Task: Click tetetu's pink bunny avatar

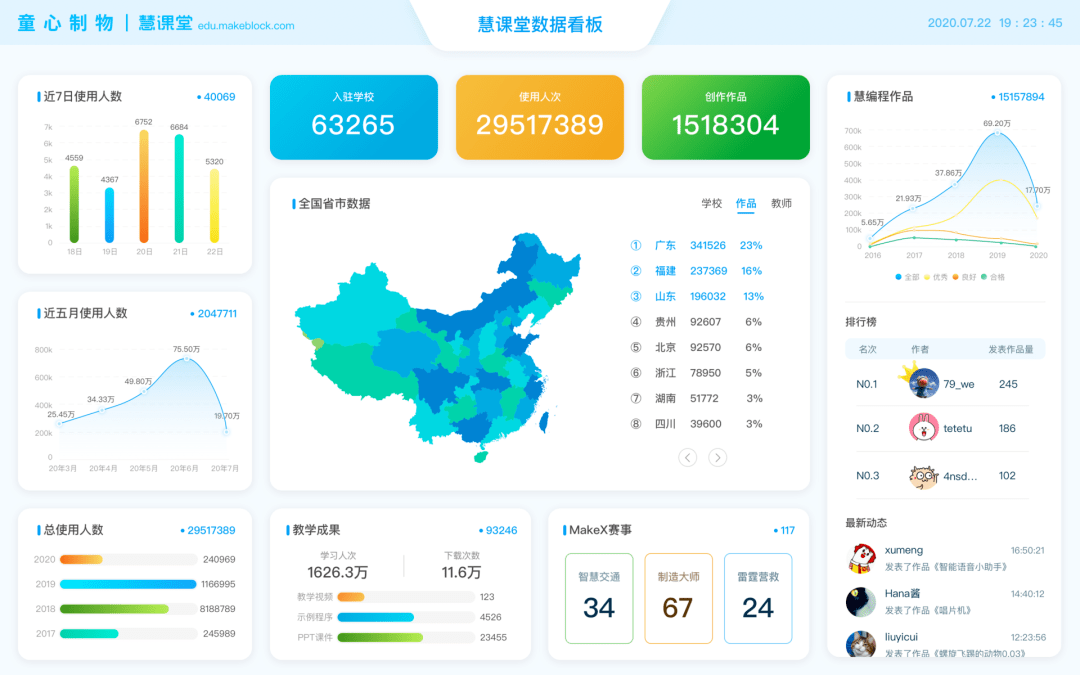Action: click(923, 428)
